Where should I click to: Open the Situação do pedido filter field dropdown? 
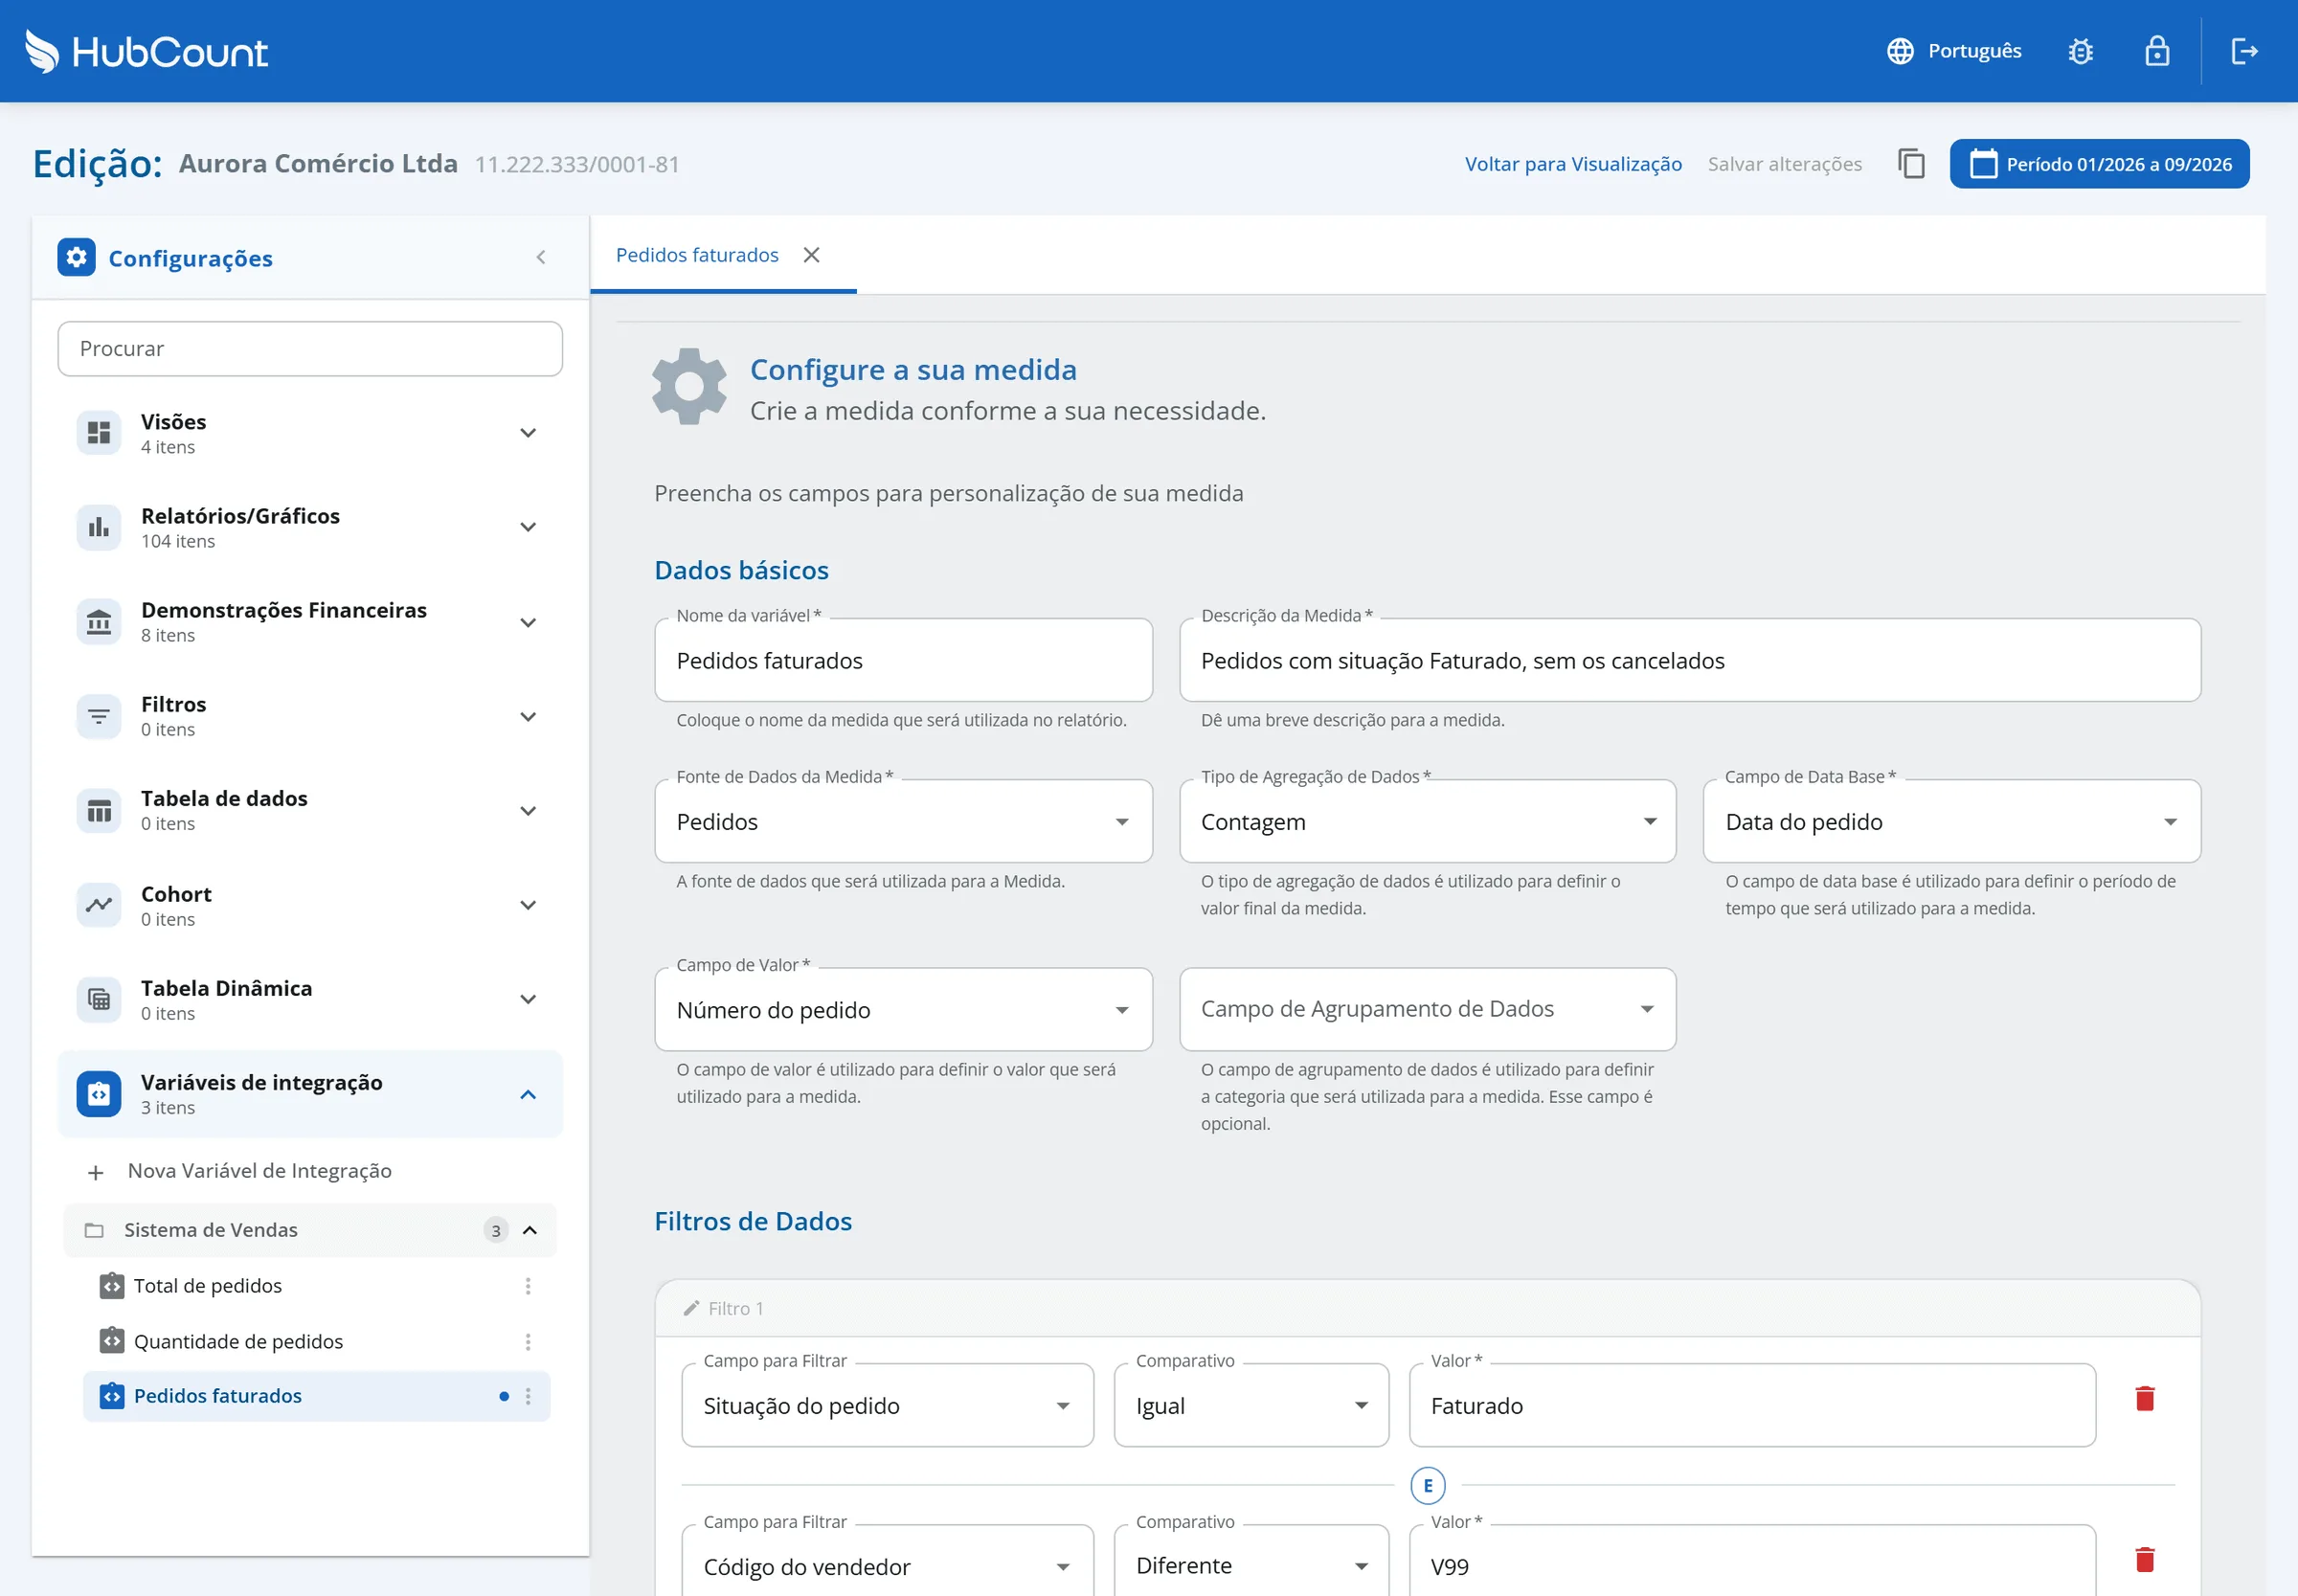click(x=887, y=1406)
